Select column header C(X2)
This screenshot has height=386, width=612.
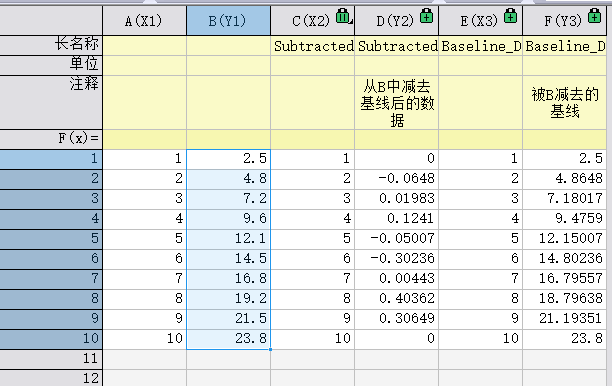[x=312, y=21]
